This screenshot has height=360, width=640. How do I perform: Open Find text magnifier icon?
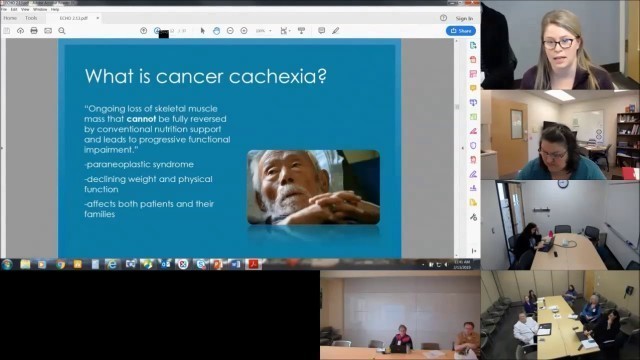click(62, 31)
